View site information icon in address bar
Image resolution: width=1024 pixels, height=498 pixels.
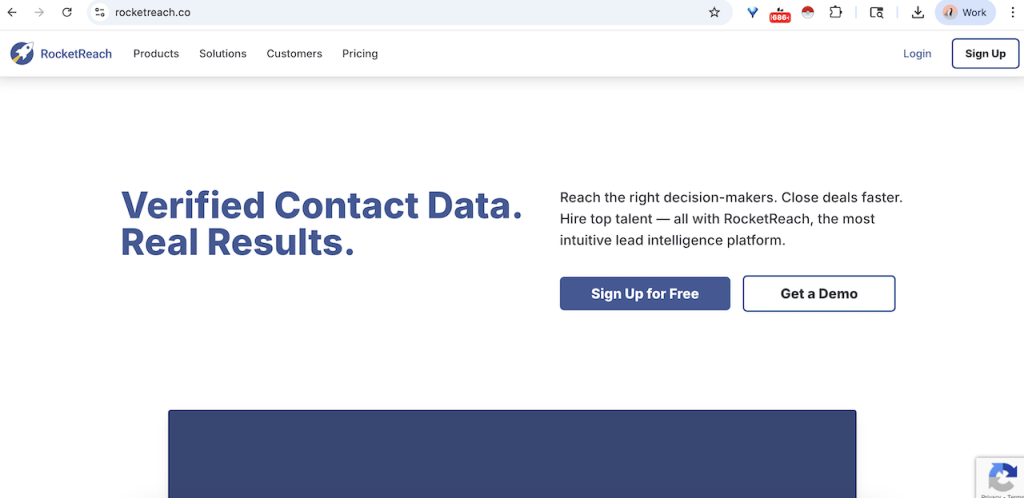100,13
